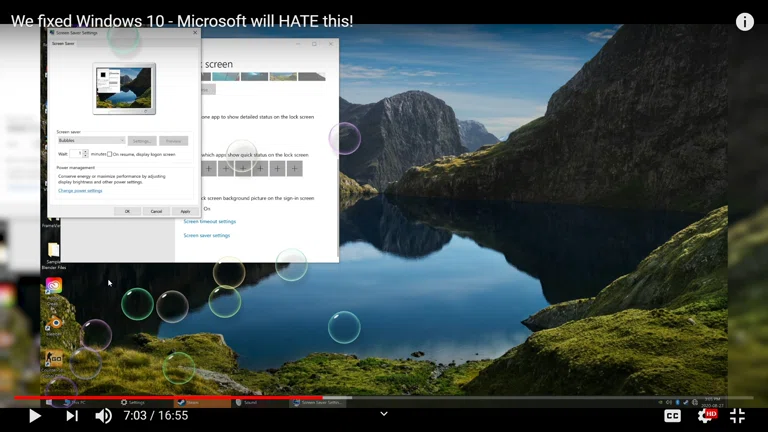
Task: Open Adobe Creative Cloud desktop shortcut
Action: click(x=54, y=286)
